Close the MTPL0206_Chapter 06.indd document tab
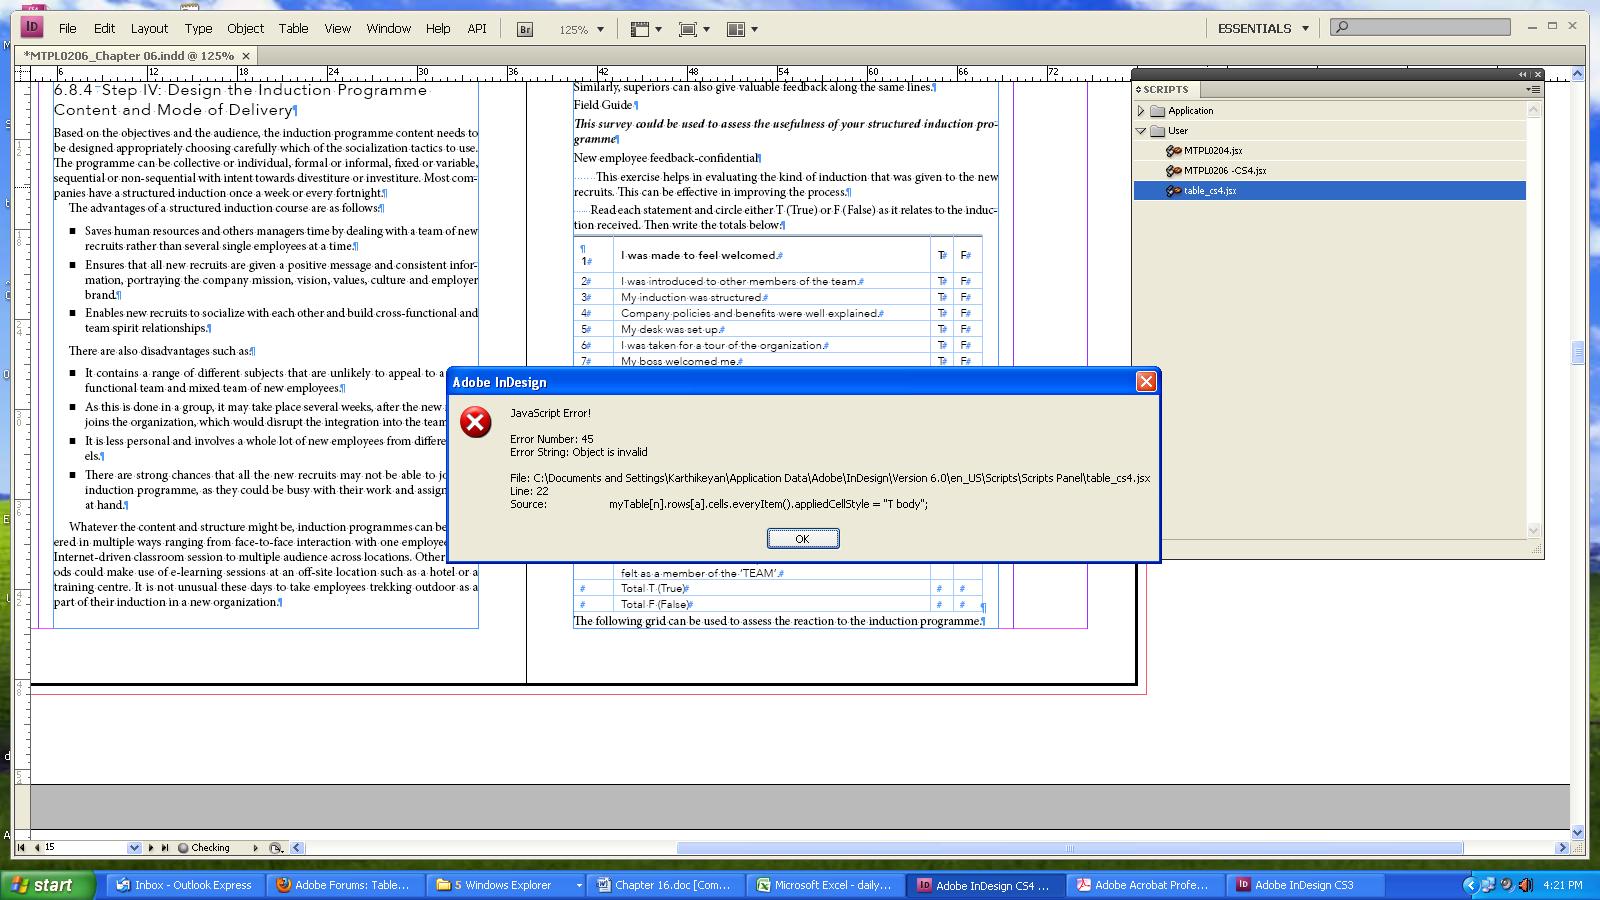Screen dimensions: 1600x900 [246, 56]
